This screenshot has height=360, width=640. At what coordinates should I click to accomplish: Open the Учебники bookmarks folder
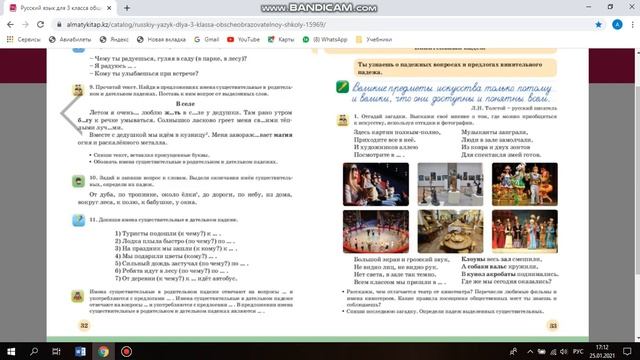click(374, 40)
